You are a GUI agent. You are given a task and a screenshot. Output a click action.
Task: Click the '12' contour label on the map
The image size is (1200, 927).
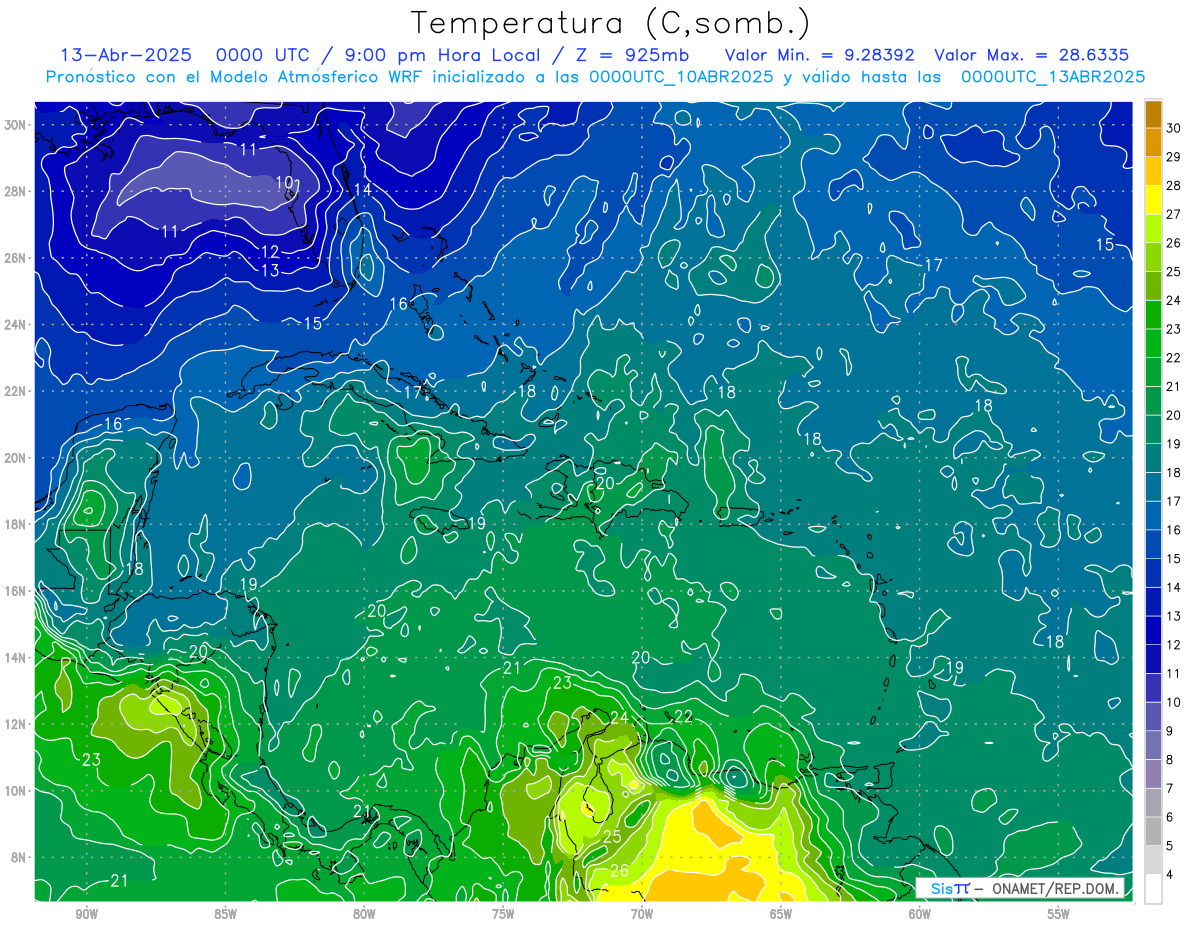coord(270,252)
